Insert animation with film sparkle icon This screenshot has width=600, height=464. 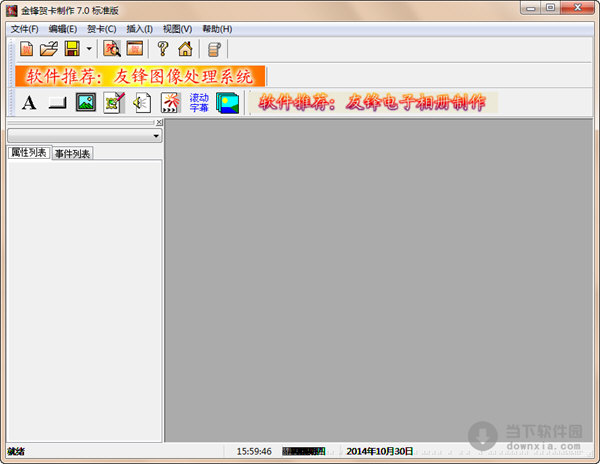tap(170, 103)
